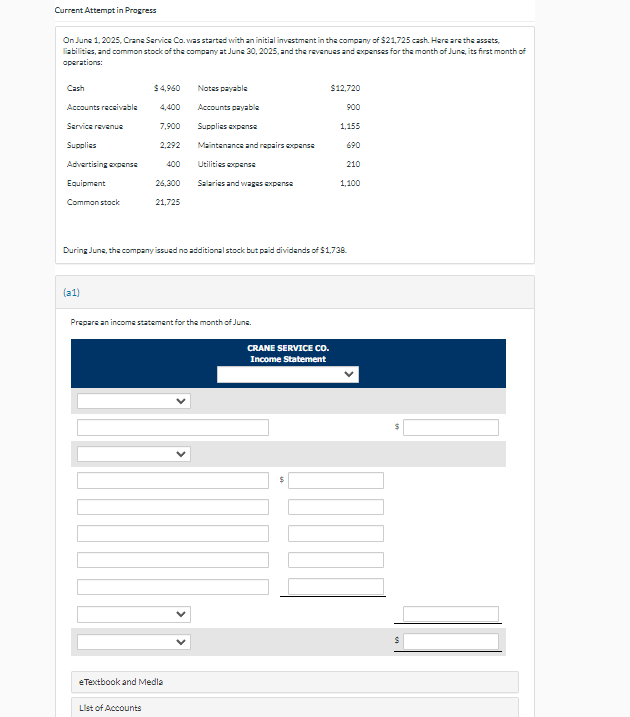630x717 pixels.
Task: Click the 26,300 equipment value
Action: tap(167, 183)
